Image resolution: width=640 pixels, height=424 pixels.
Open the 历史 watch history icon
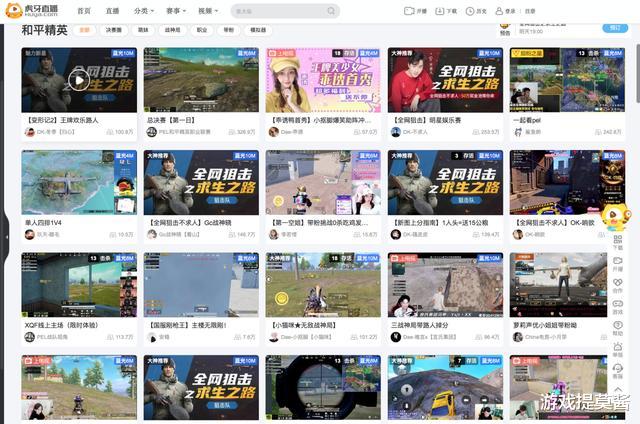click(x=470, y=11)
